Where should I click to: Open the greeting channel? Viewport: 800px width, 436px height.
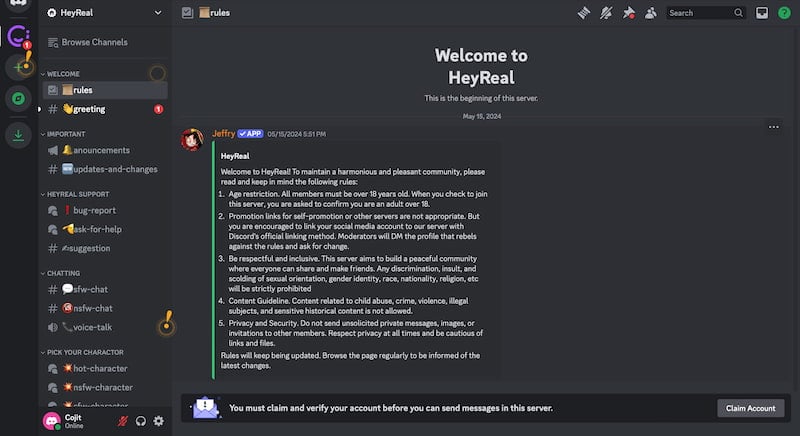tap(105, 109)
